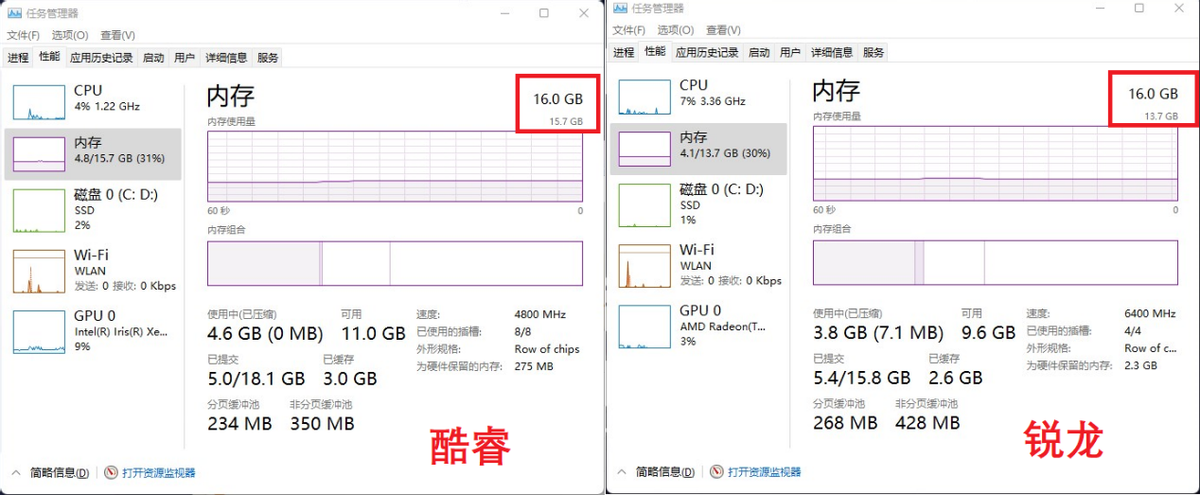Switch to 应用历史记录 tab in right window
Viewport: 1200px width, 495px height.
pos(706,53)
